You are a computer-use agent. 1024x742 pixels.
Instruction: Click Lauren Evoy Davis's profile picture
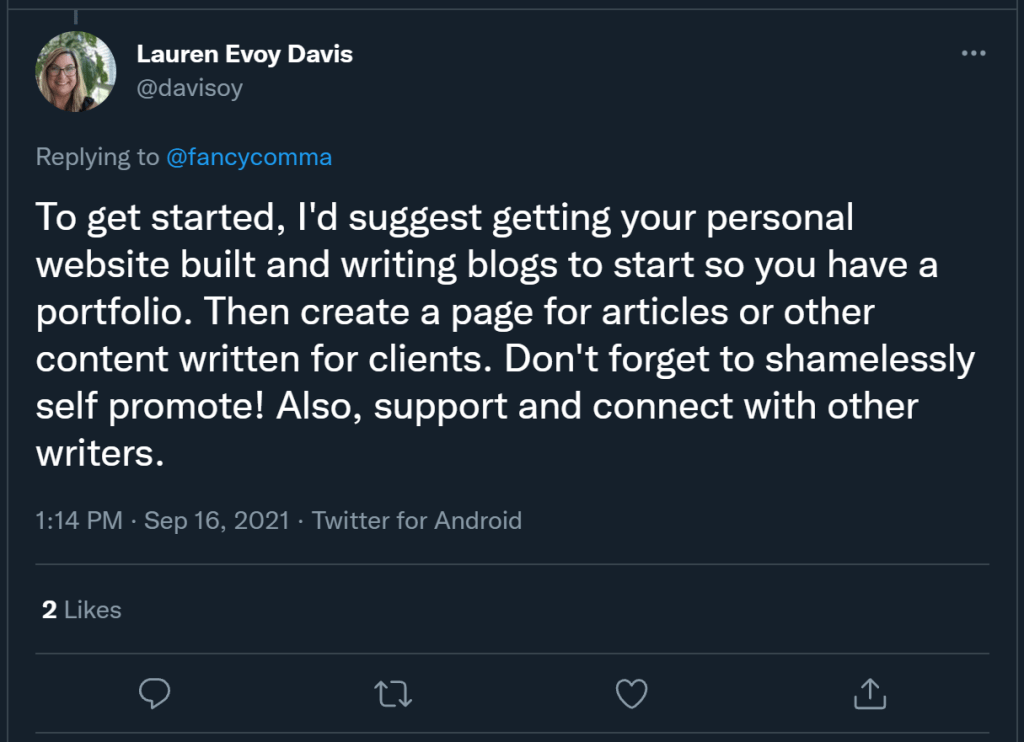click(x=75, y=71)
